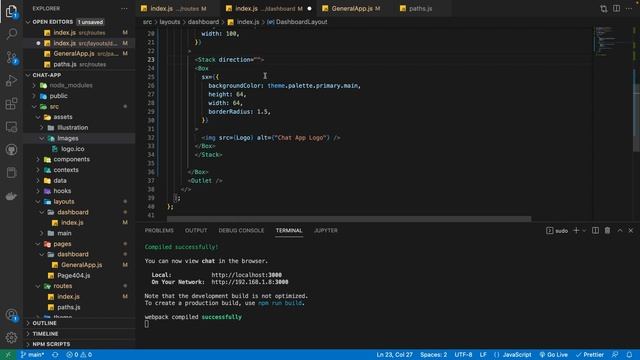
Task: Change JavaScript language mode in status bar
Action: tap(517, 355)
